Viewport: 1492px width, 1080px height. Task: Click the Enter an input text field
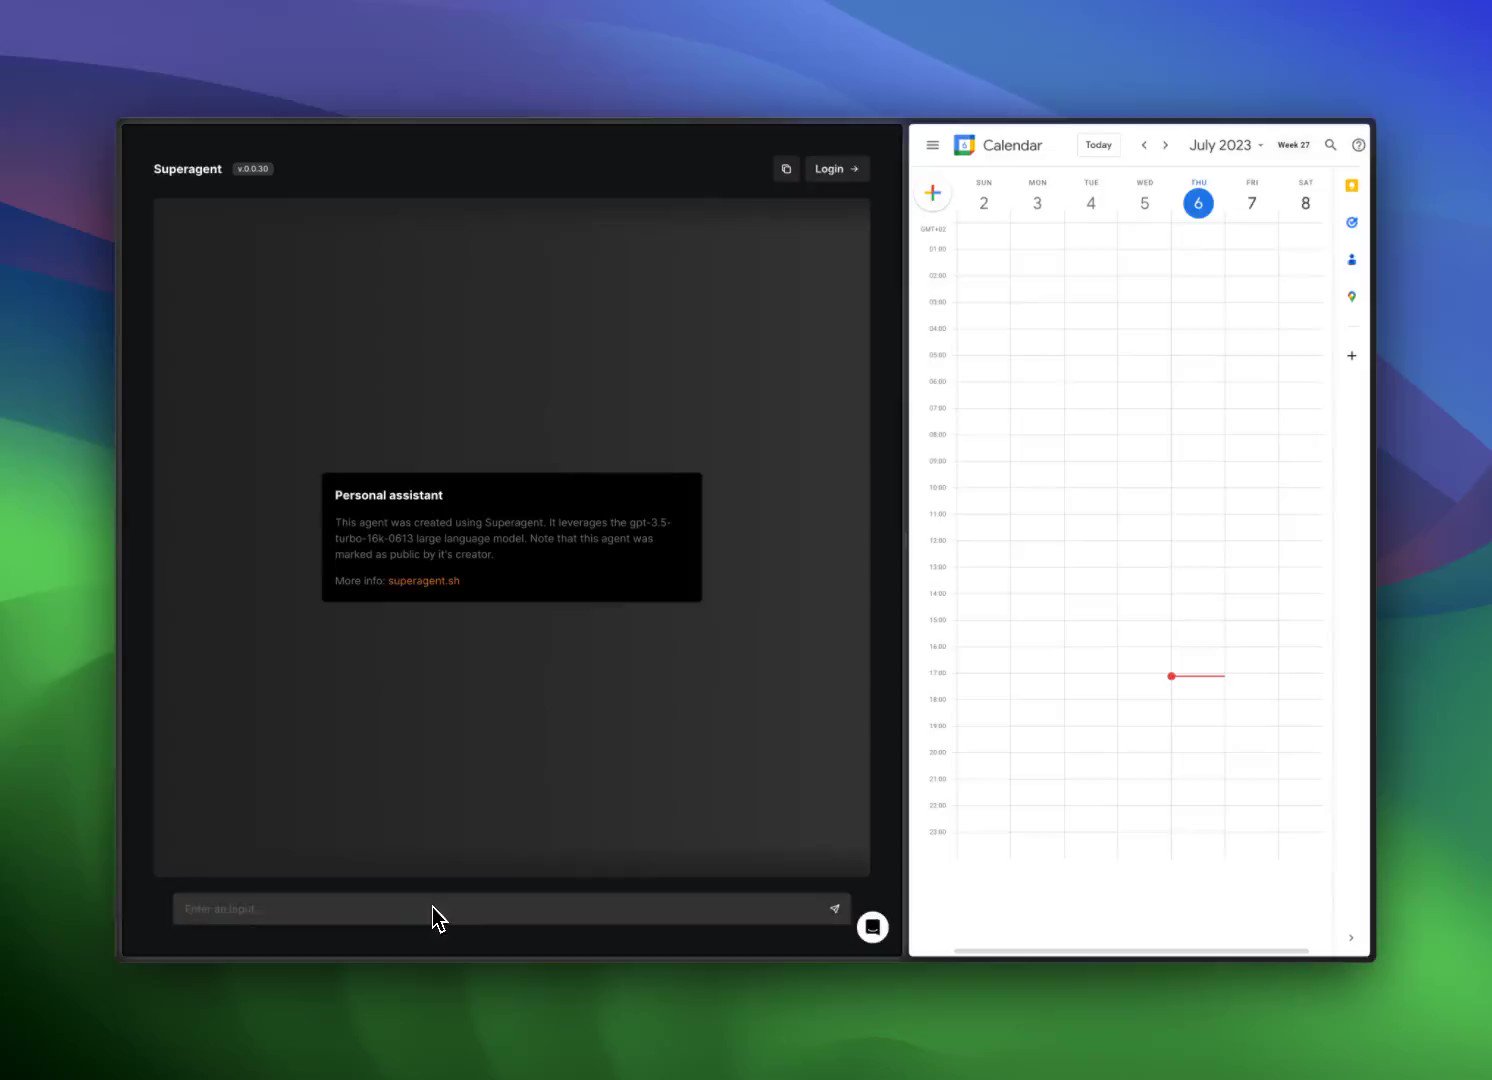[x=450, y=908]
